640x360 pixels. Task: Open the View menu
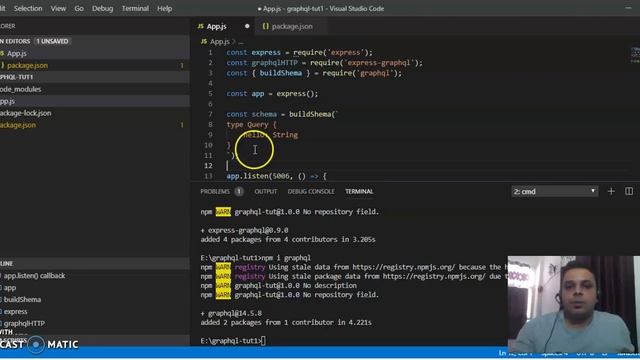pyautogui.click(x=58, y=8)
